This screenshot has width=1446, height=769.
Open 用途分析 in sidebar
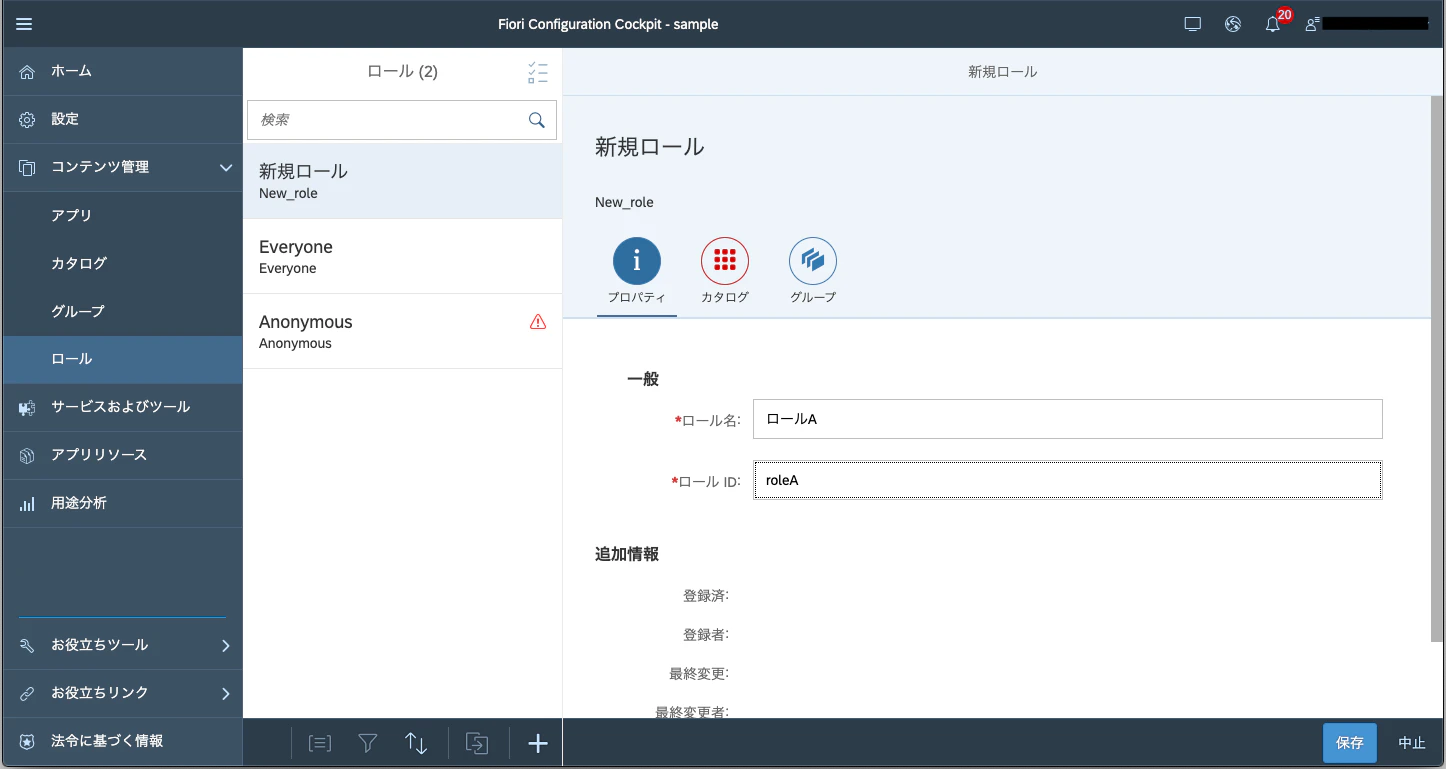122,503
